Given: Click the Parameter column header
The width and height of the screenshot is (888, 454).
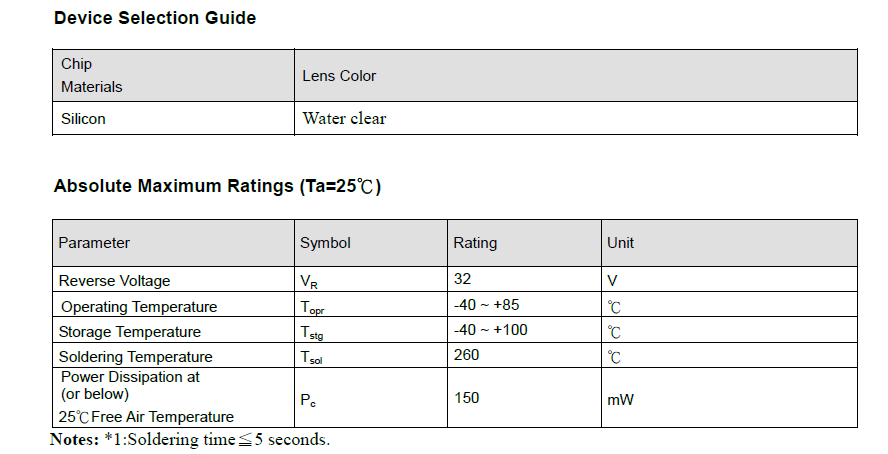Looking at the screenshot, I should [x=94, y=243].
